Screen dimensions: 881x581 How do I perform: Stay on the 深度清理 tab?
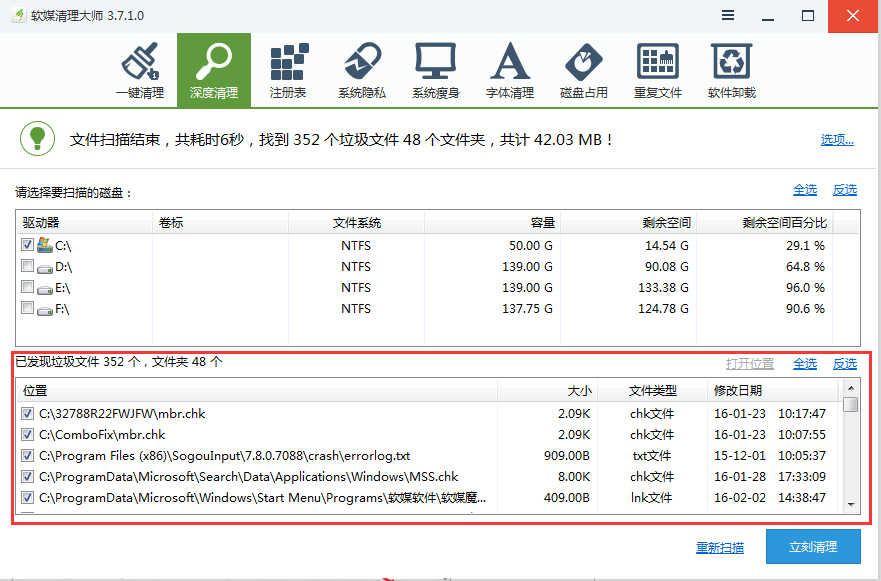pyautogui.click(x=214, y=68)
